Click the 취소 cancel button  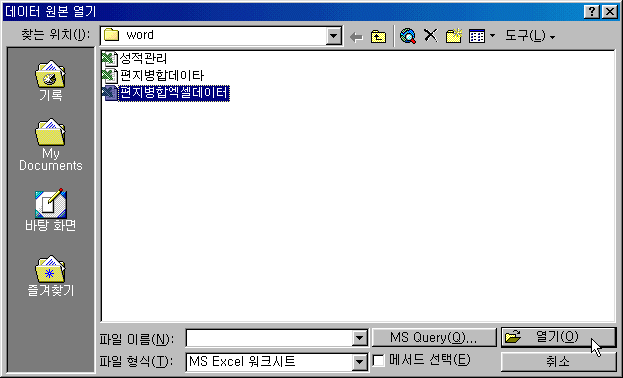coord(558,362)
